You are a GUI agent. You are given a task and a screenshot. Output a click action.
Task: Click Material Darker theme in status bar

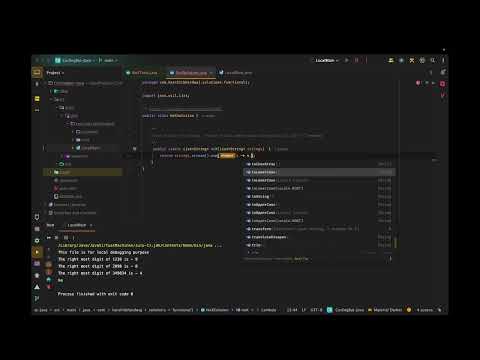coord(388,310)
